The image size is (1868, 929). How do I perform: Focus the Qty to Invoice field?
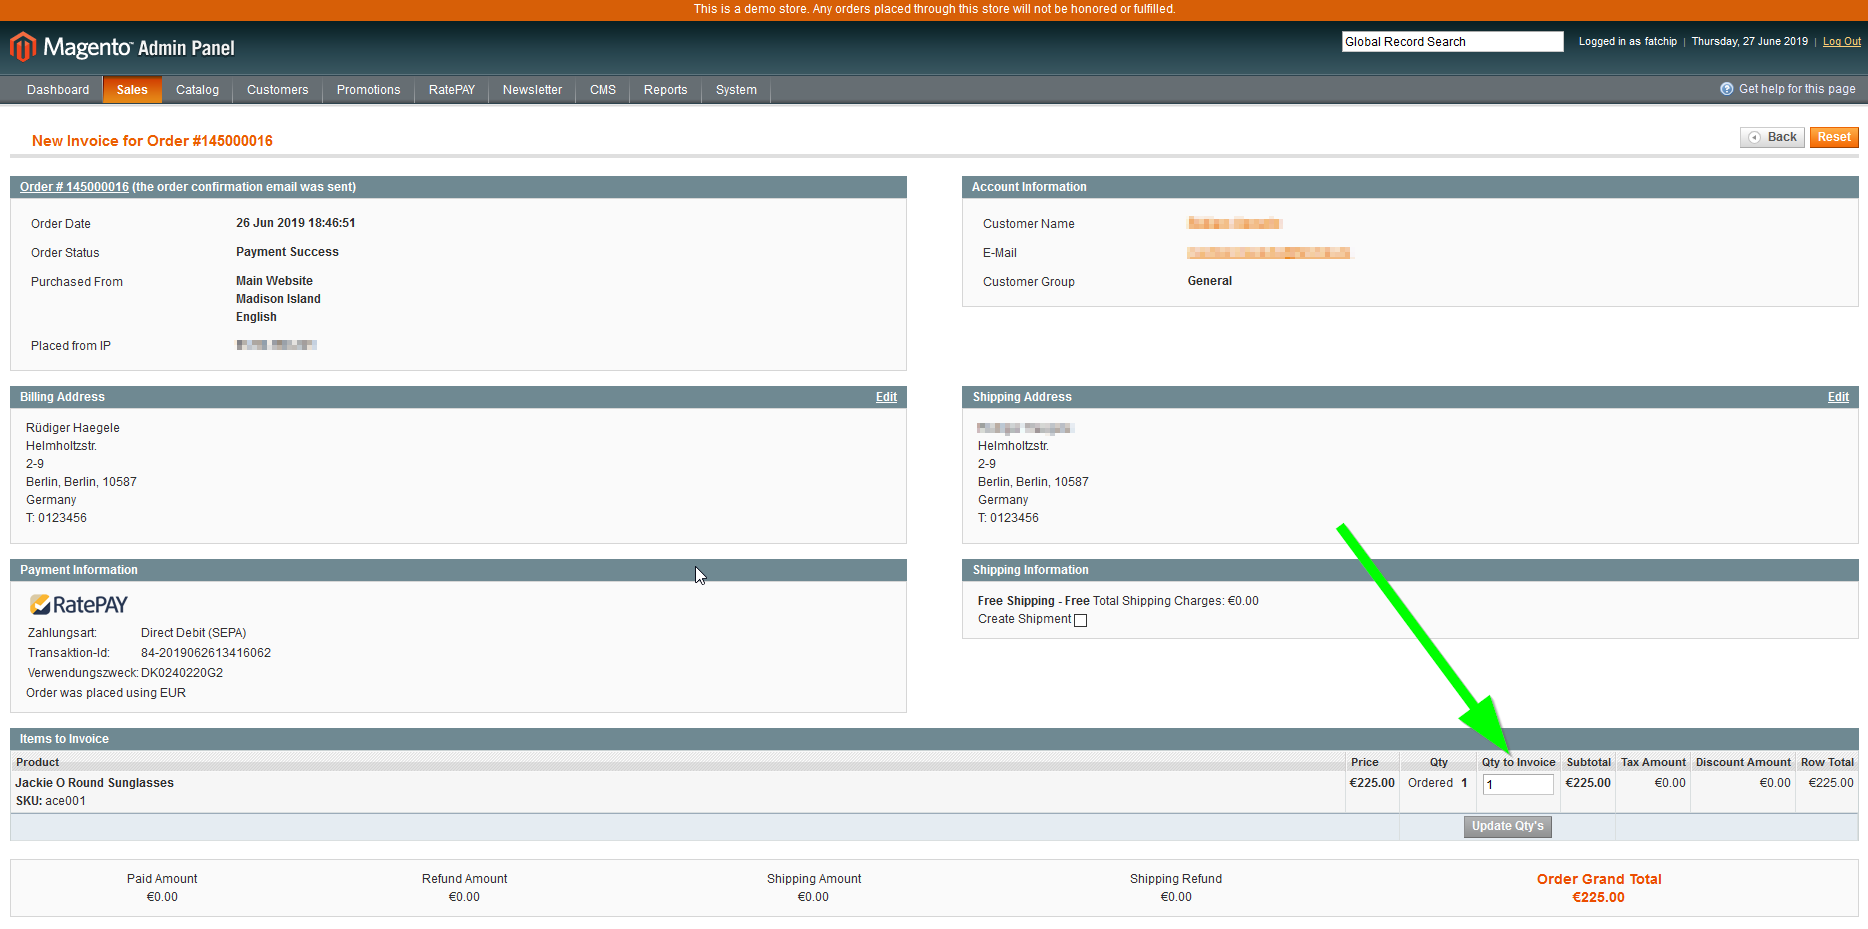coord(1517,785)
